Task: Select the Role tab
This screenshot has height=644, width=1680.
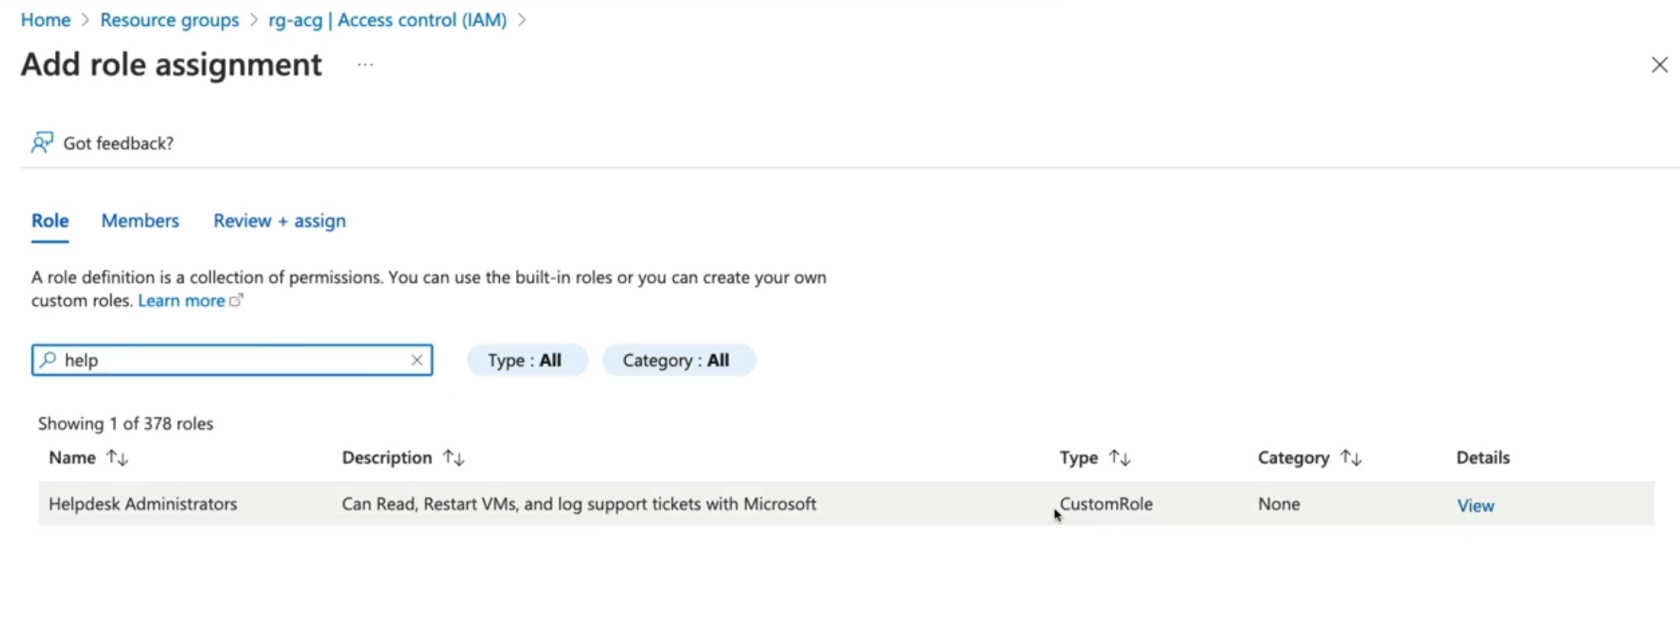Action: click(50, 221)
